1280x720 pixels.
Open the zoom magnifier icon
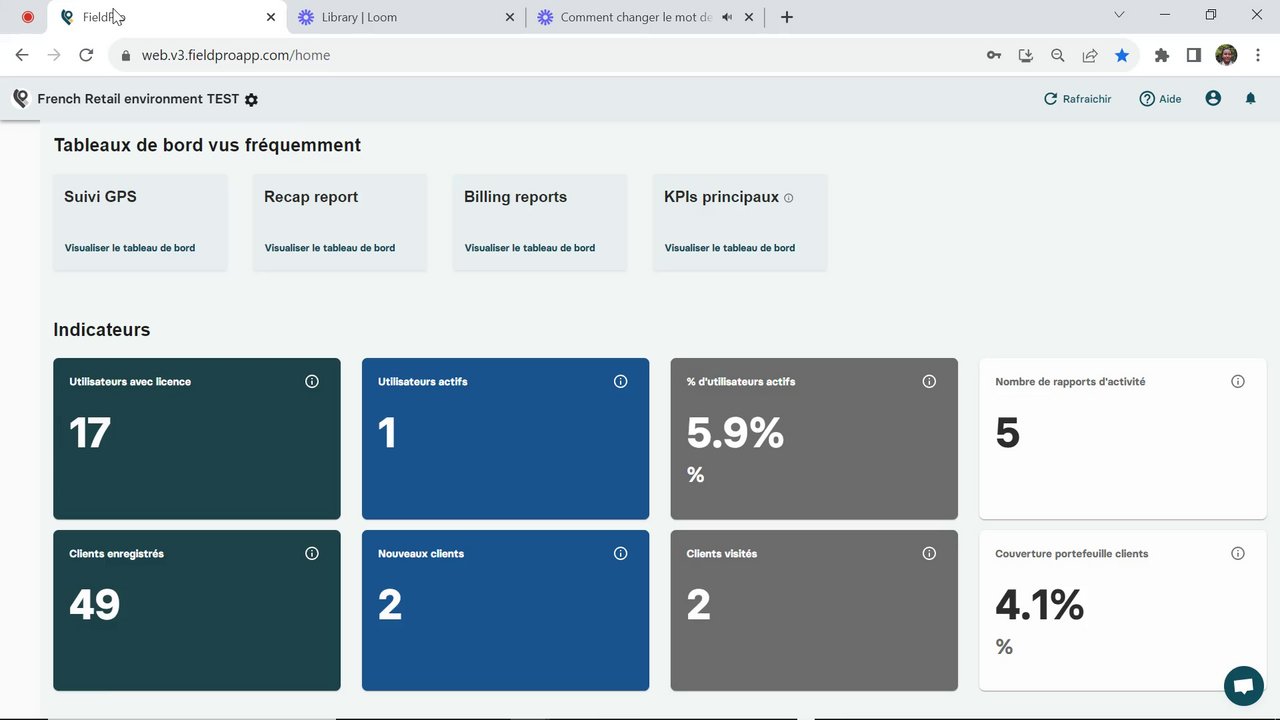1058,55
